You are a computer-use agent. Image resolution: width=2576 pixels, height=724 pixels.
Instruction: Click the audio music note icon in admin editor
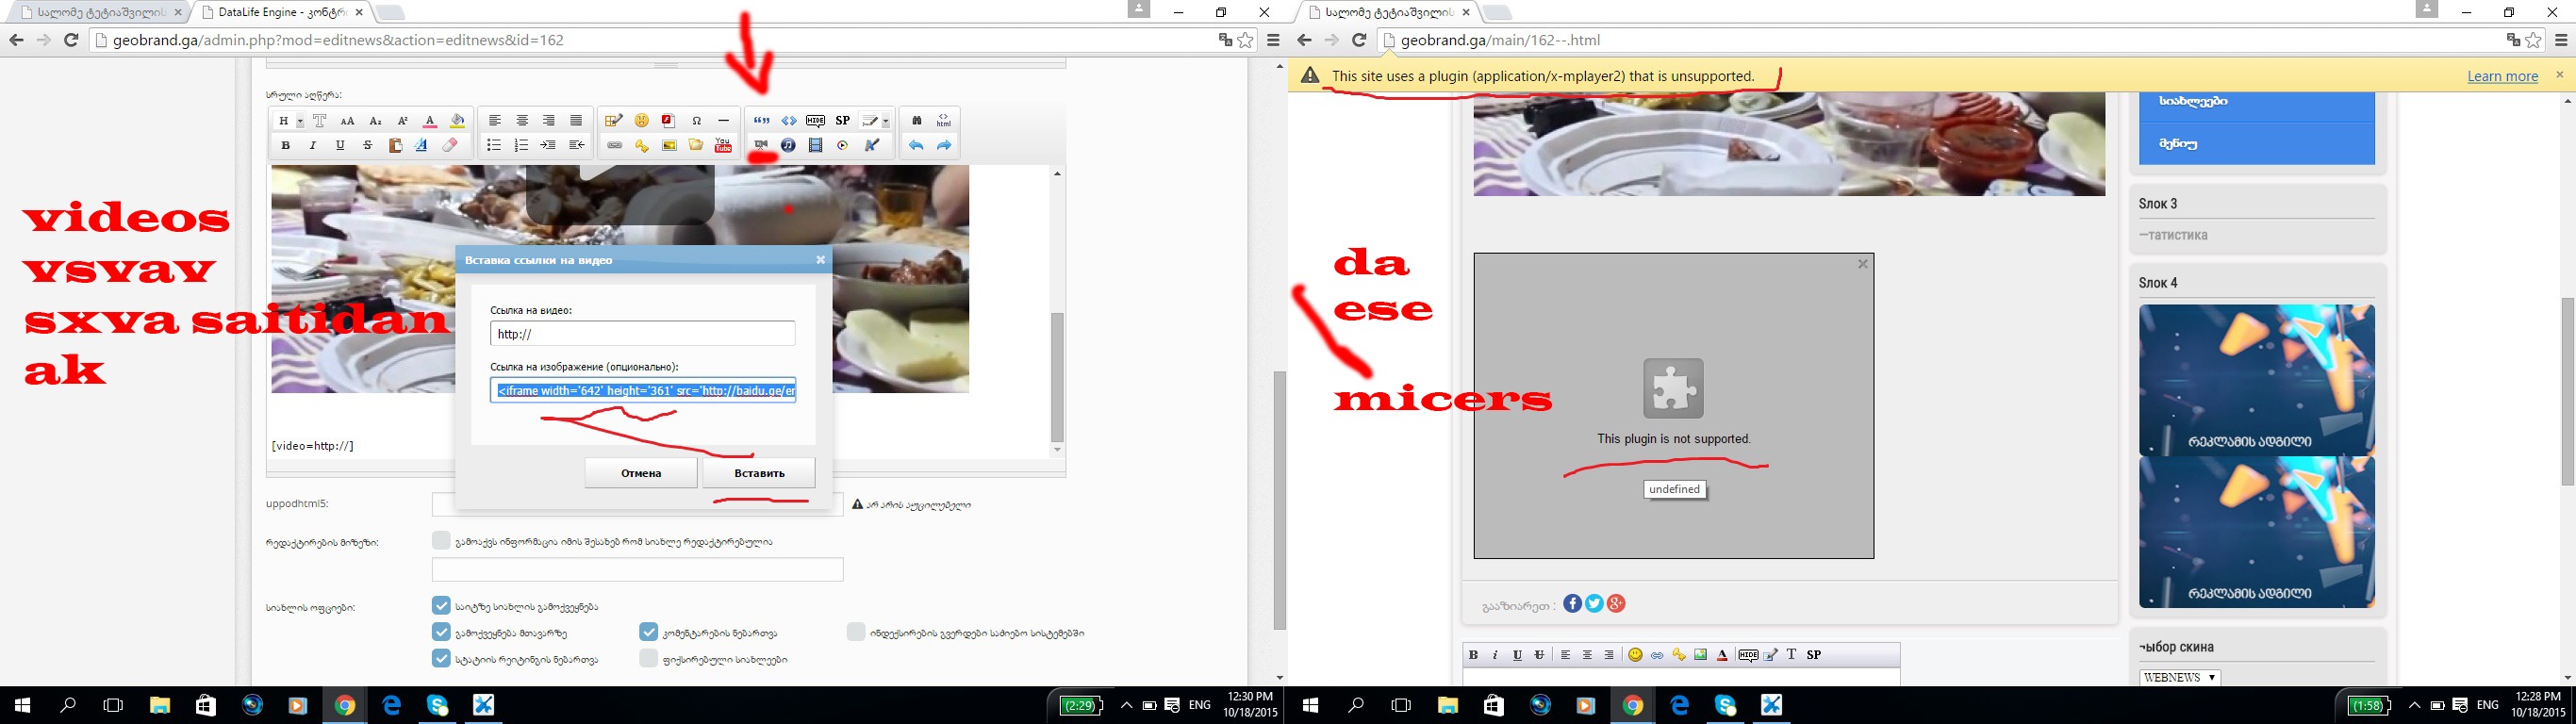coord(788,145)
